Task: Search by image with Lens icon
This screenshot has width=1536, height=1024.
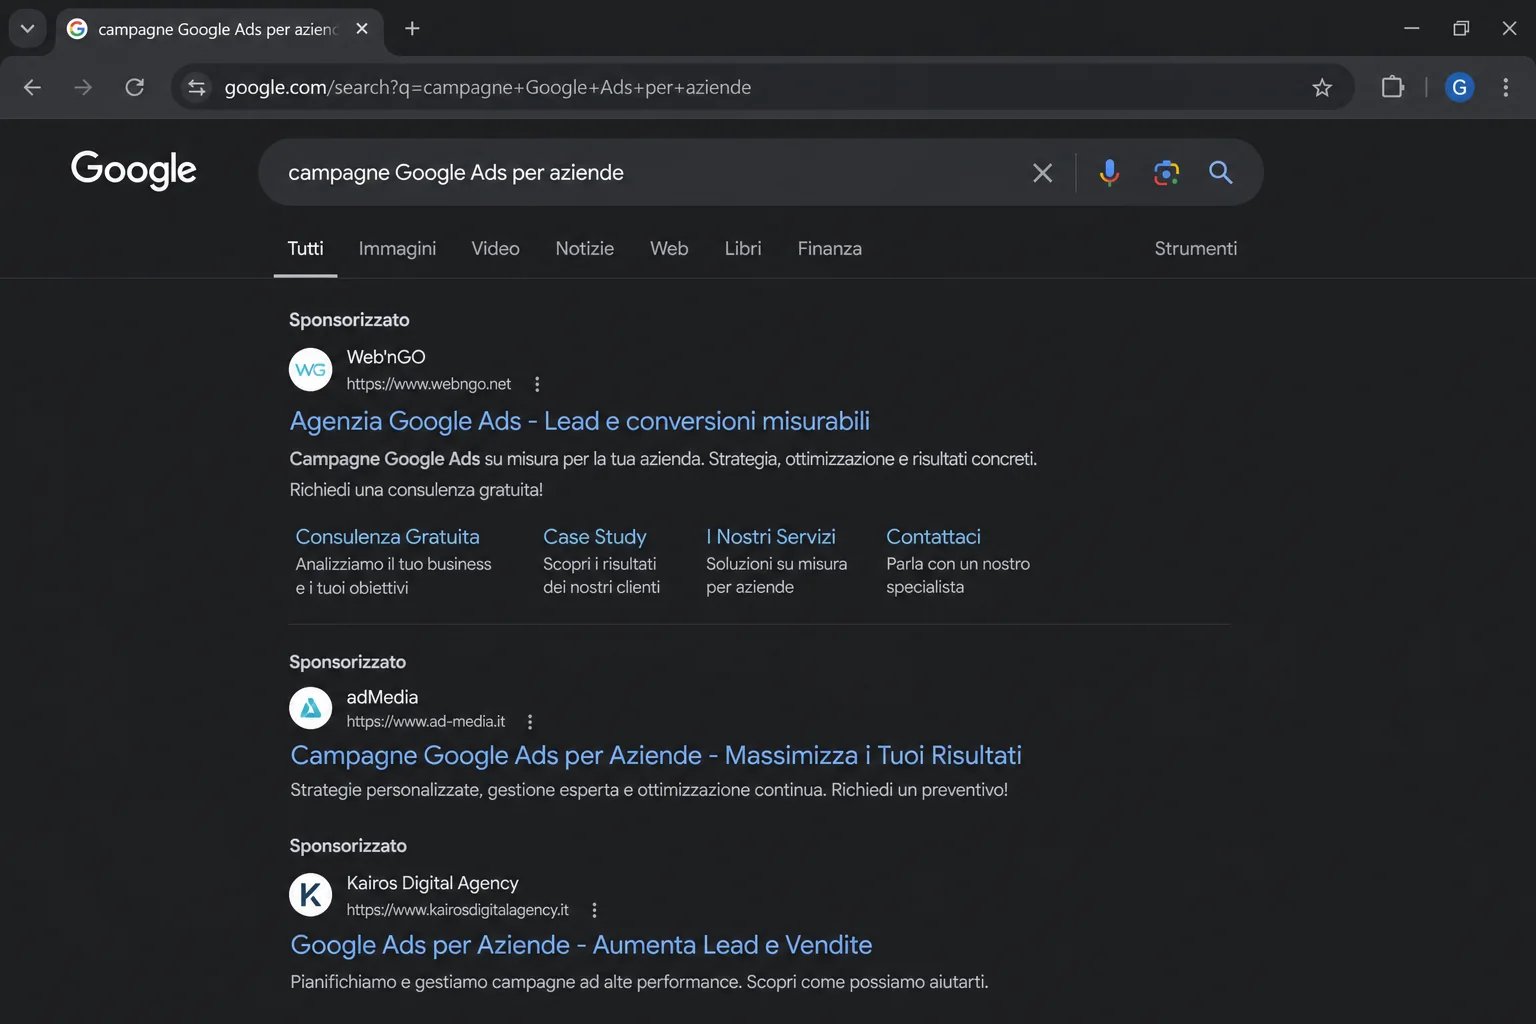Action: pos(1165,172)
